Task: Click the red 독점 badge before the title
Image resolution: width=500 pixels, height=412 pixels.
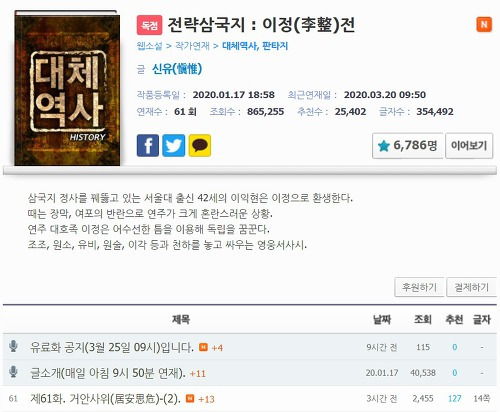Action: pos(149,25)
